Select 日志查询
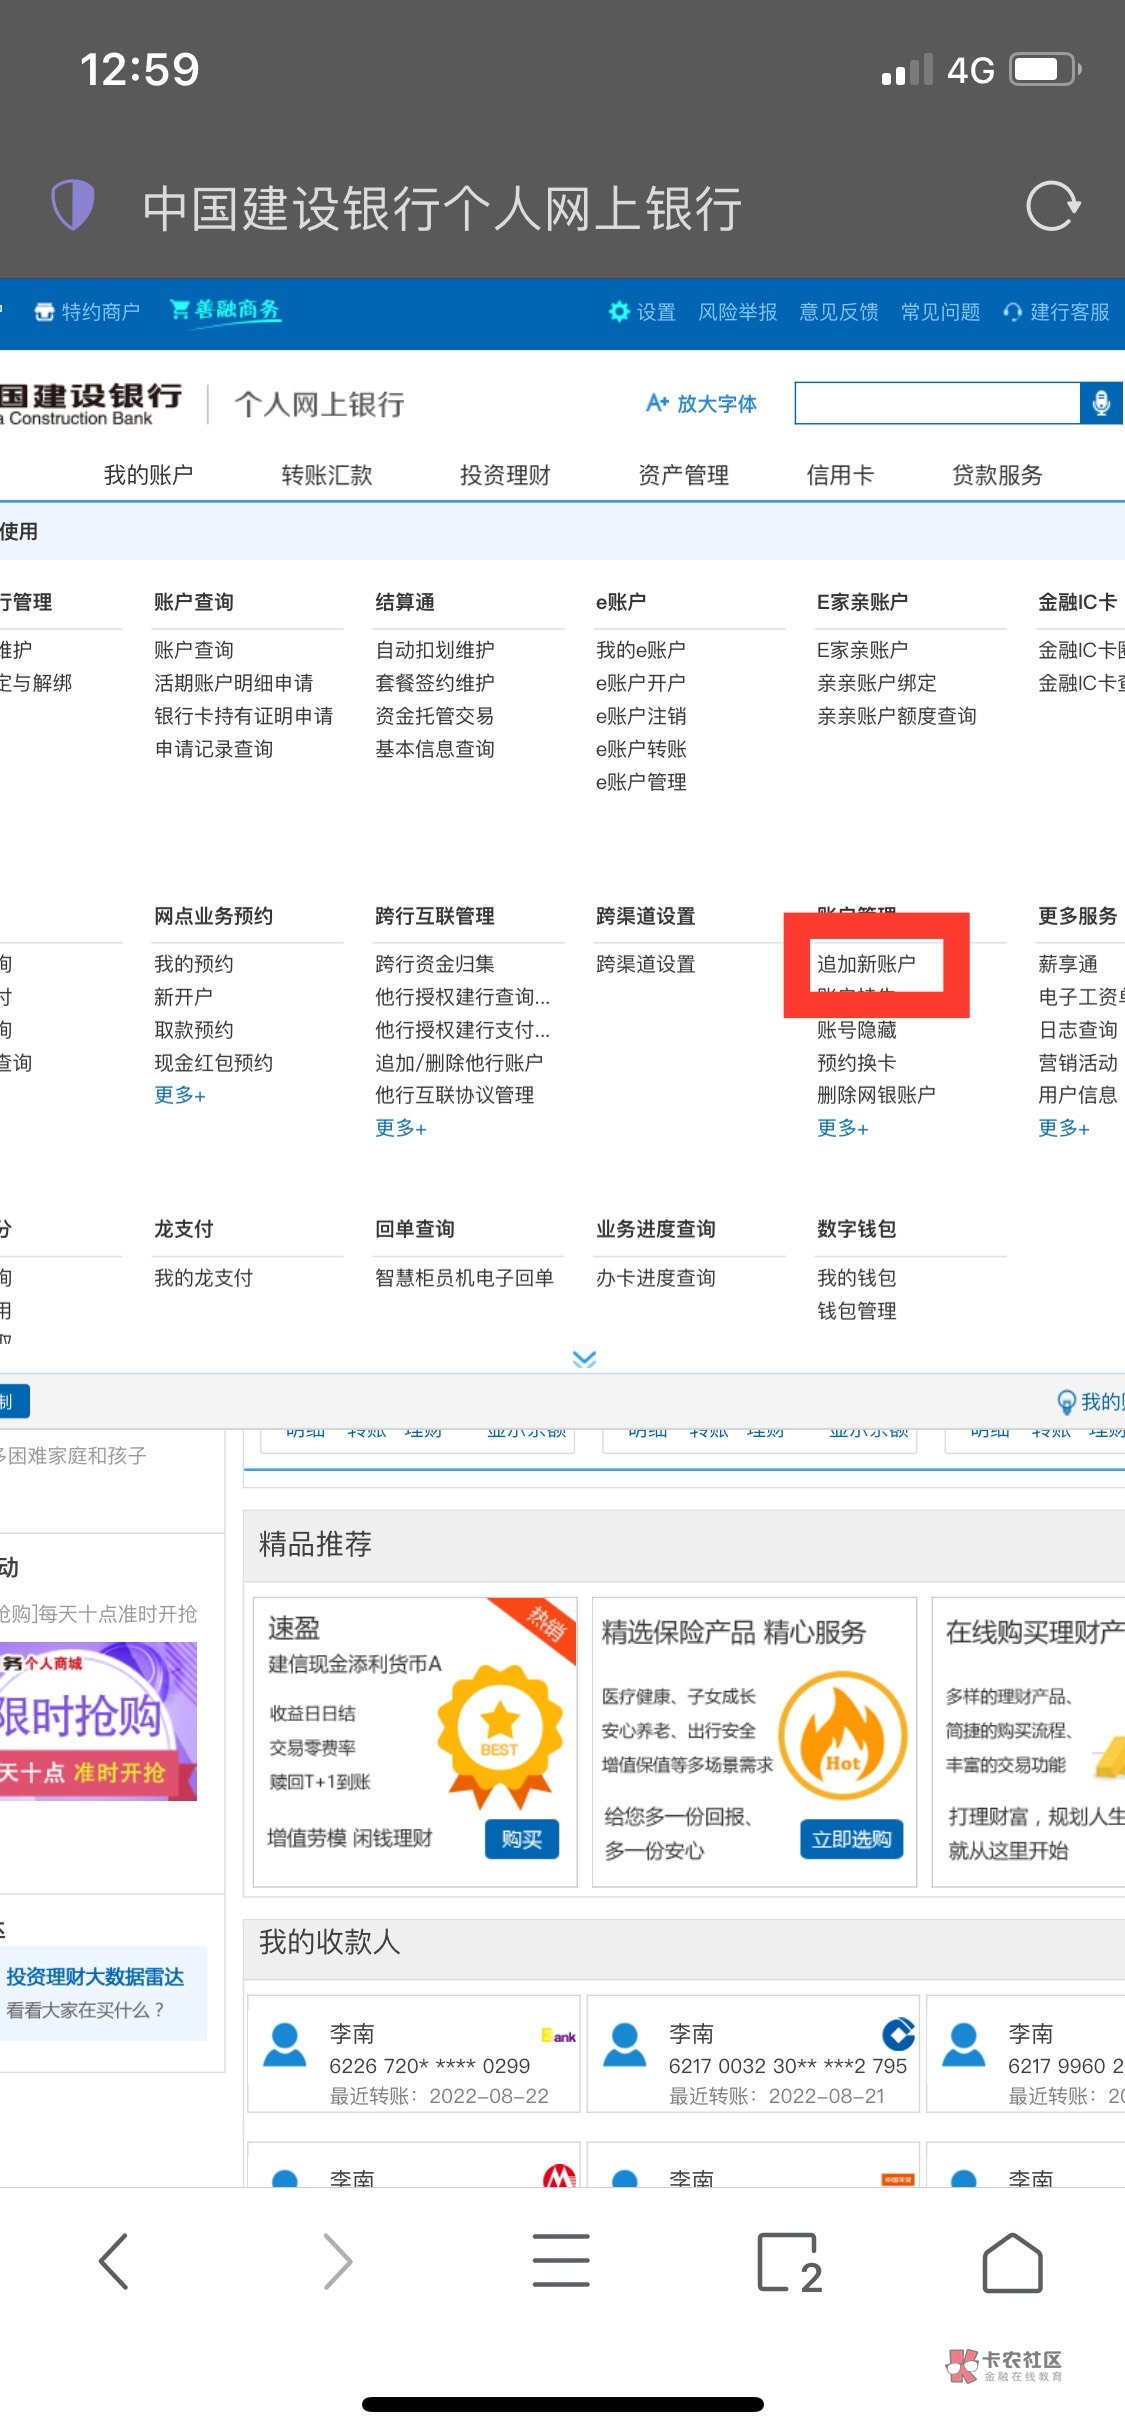 (1078, 1030)
